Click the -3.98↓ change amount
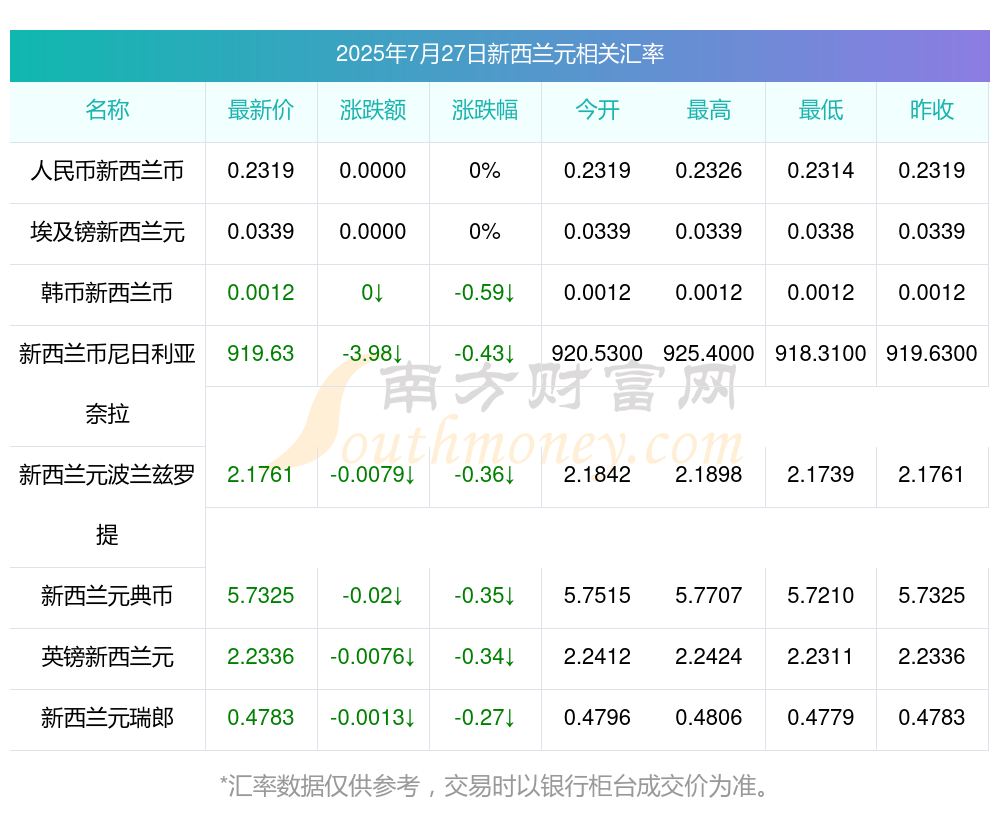Screen dimensions: 1000x817 click(373, 353)
